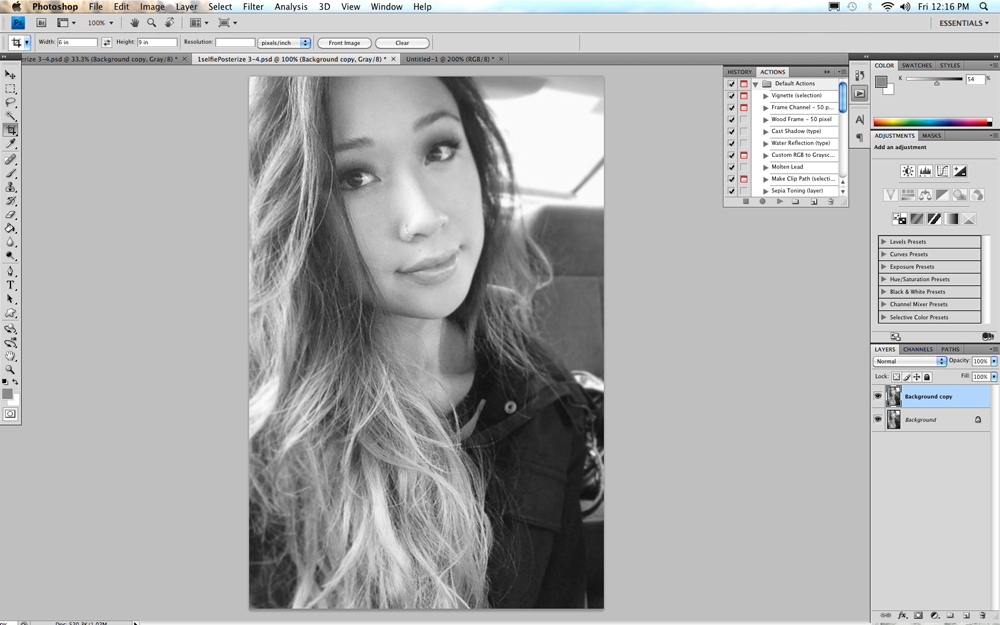1000x625 pixels.
Task: Open the layer blend mode dropdown
Action: (x=909, y=361)
